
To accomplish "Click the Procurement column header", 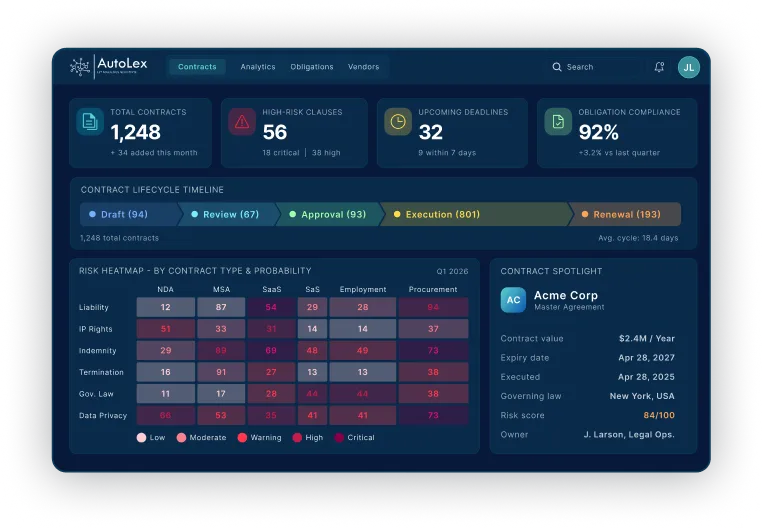I will 433,290.
